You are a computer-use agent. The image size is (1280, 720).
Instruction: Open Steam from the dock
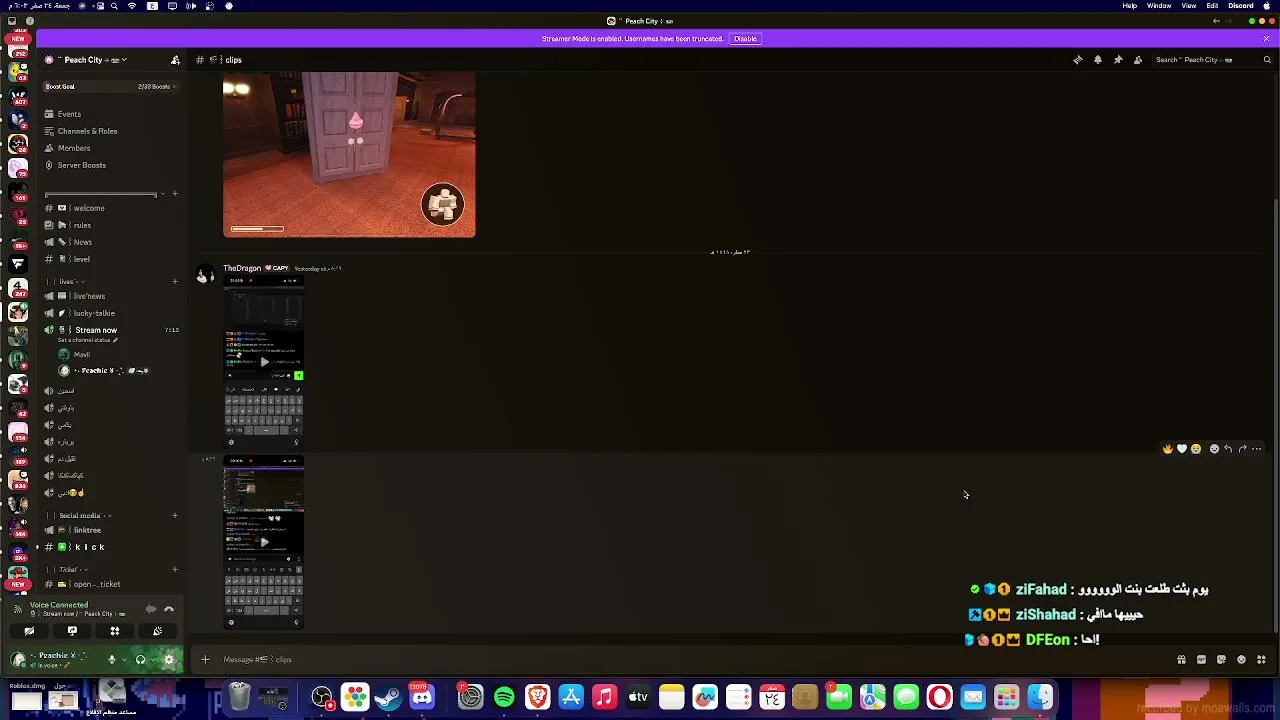point(388,697)
